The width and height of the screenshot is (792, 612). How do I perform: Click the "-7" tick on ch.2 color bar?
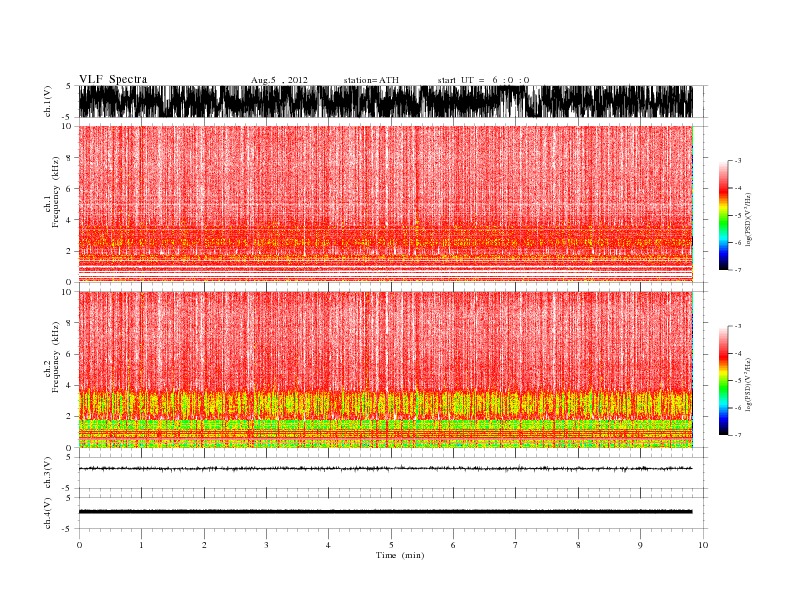tap(737, 435)
